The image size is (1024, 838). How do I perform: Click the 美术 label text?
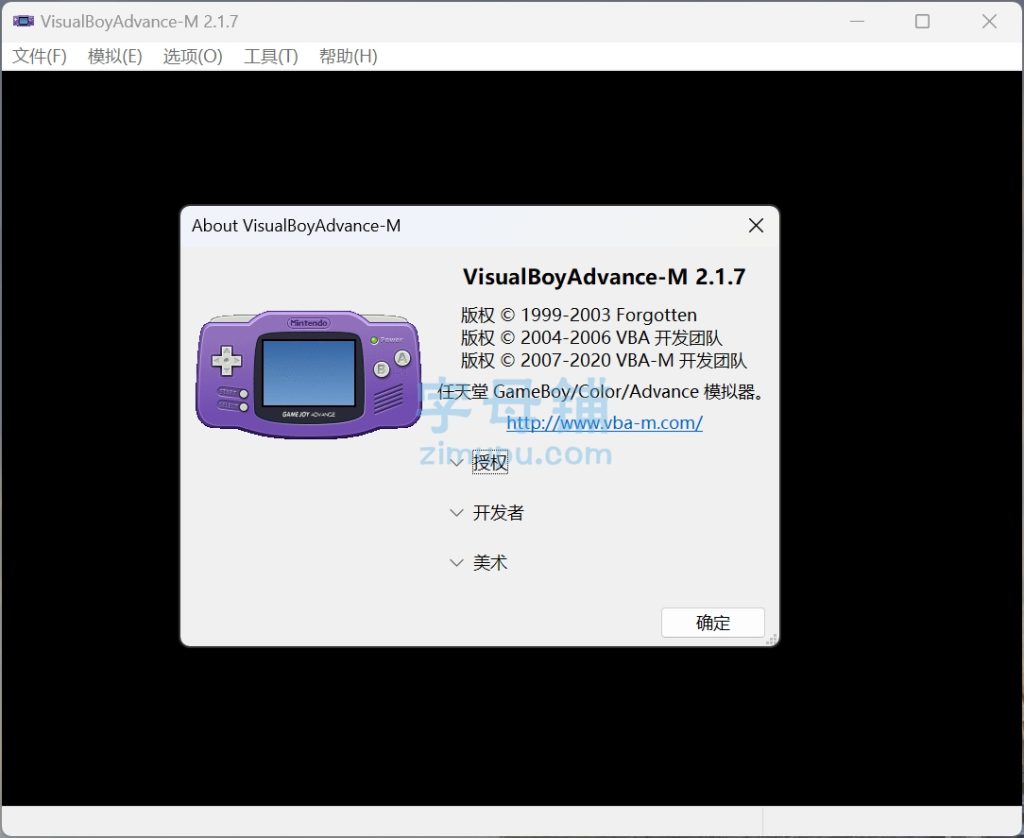pos(490,562)
